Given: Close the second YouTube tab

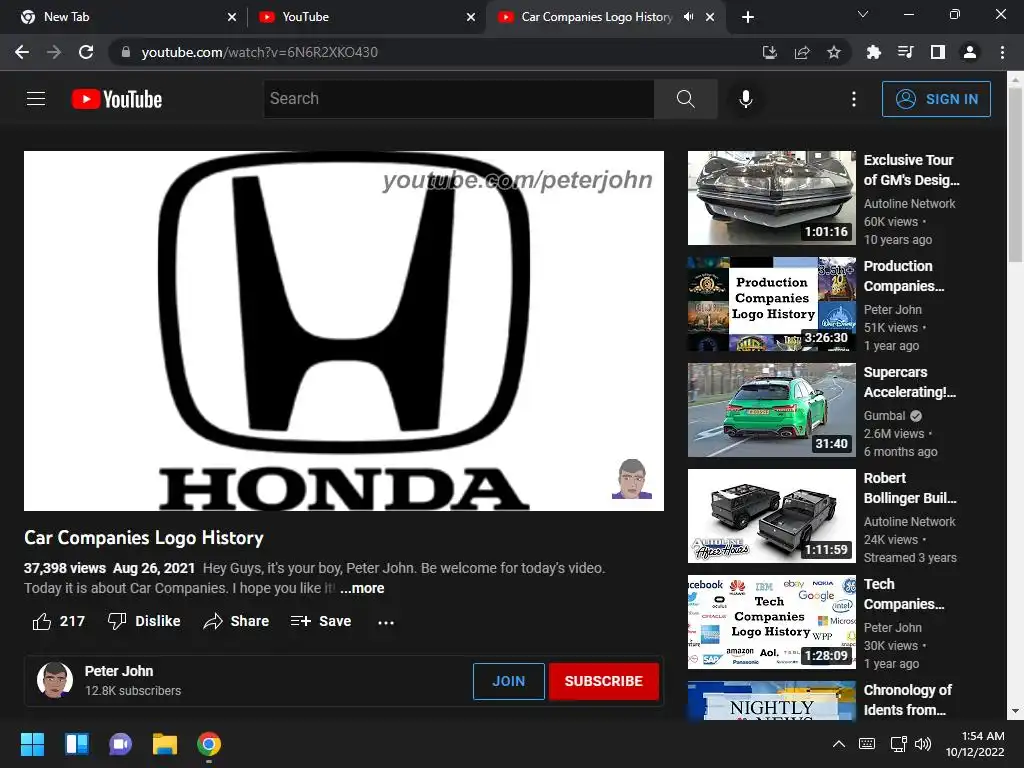Looking at the screenshot, I should pyautogui.click(x=471, y=18).
